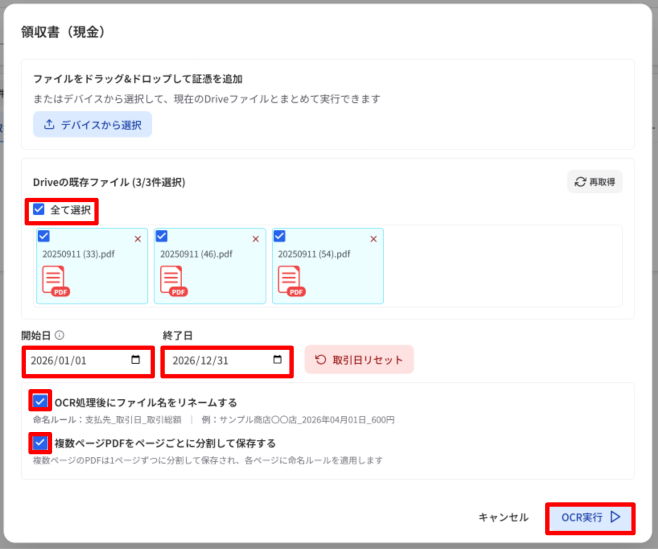The height and width of the screenshot is (549, 658).
Task: Remove file 20250911 (46).pdf with the red X
Action: point(256,239)
